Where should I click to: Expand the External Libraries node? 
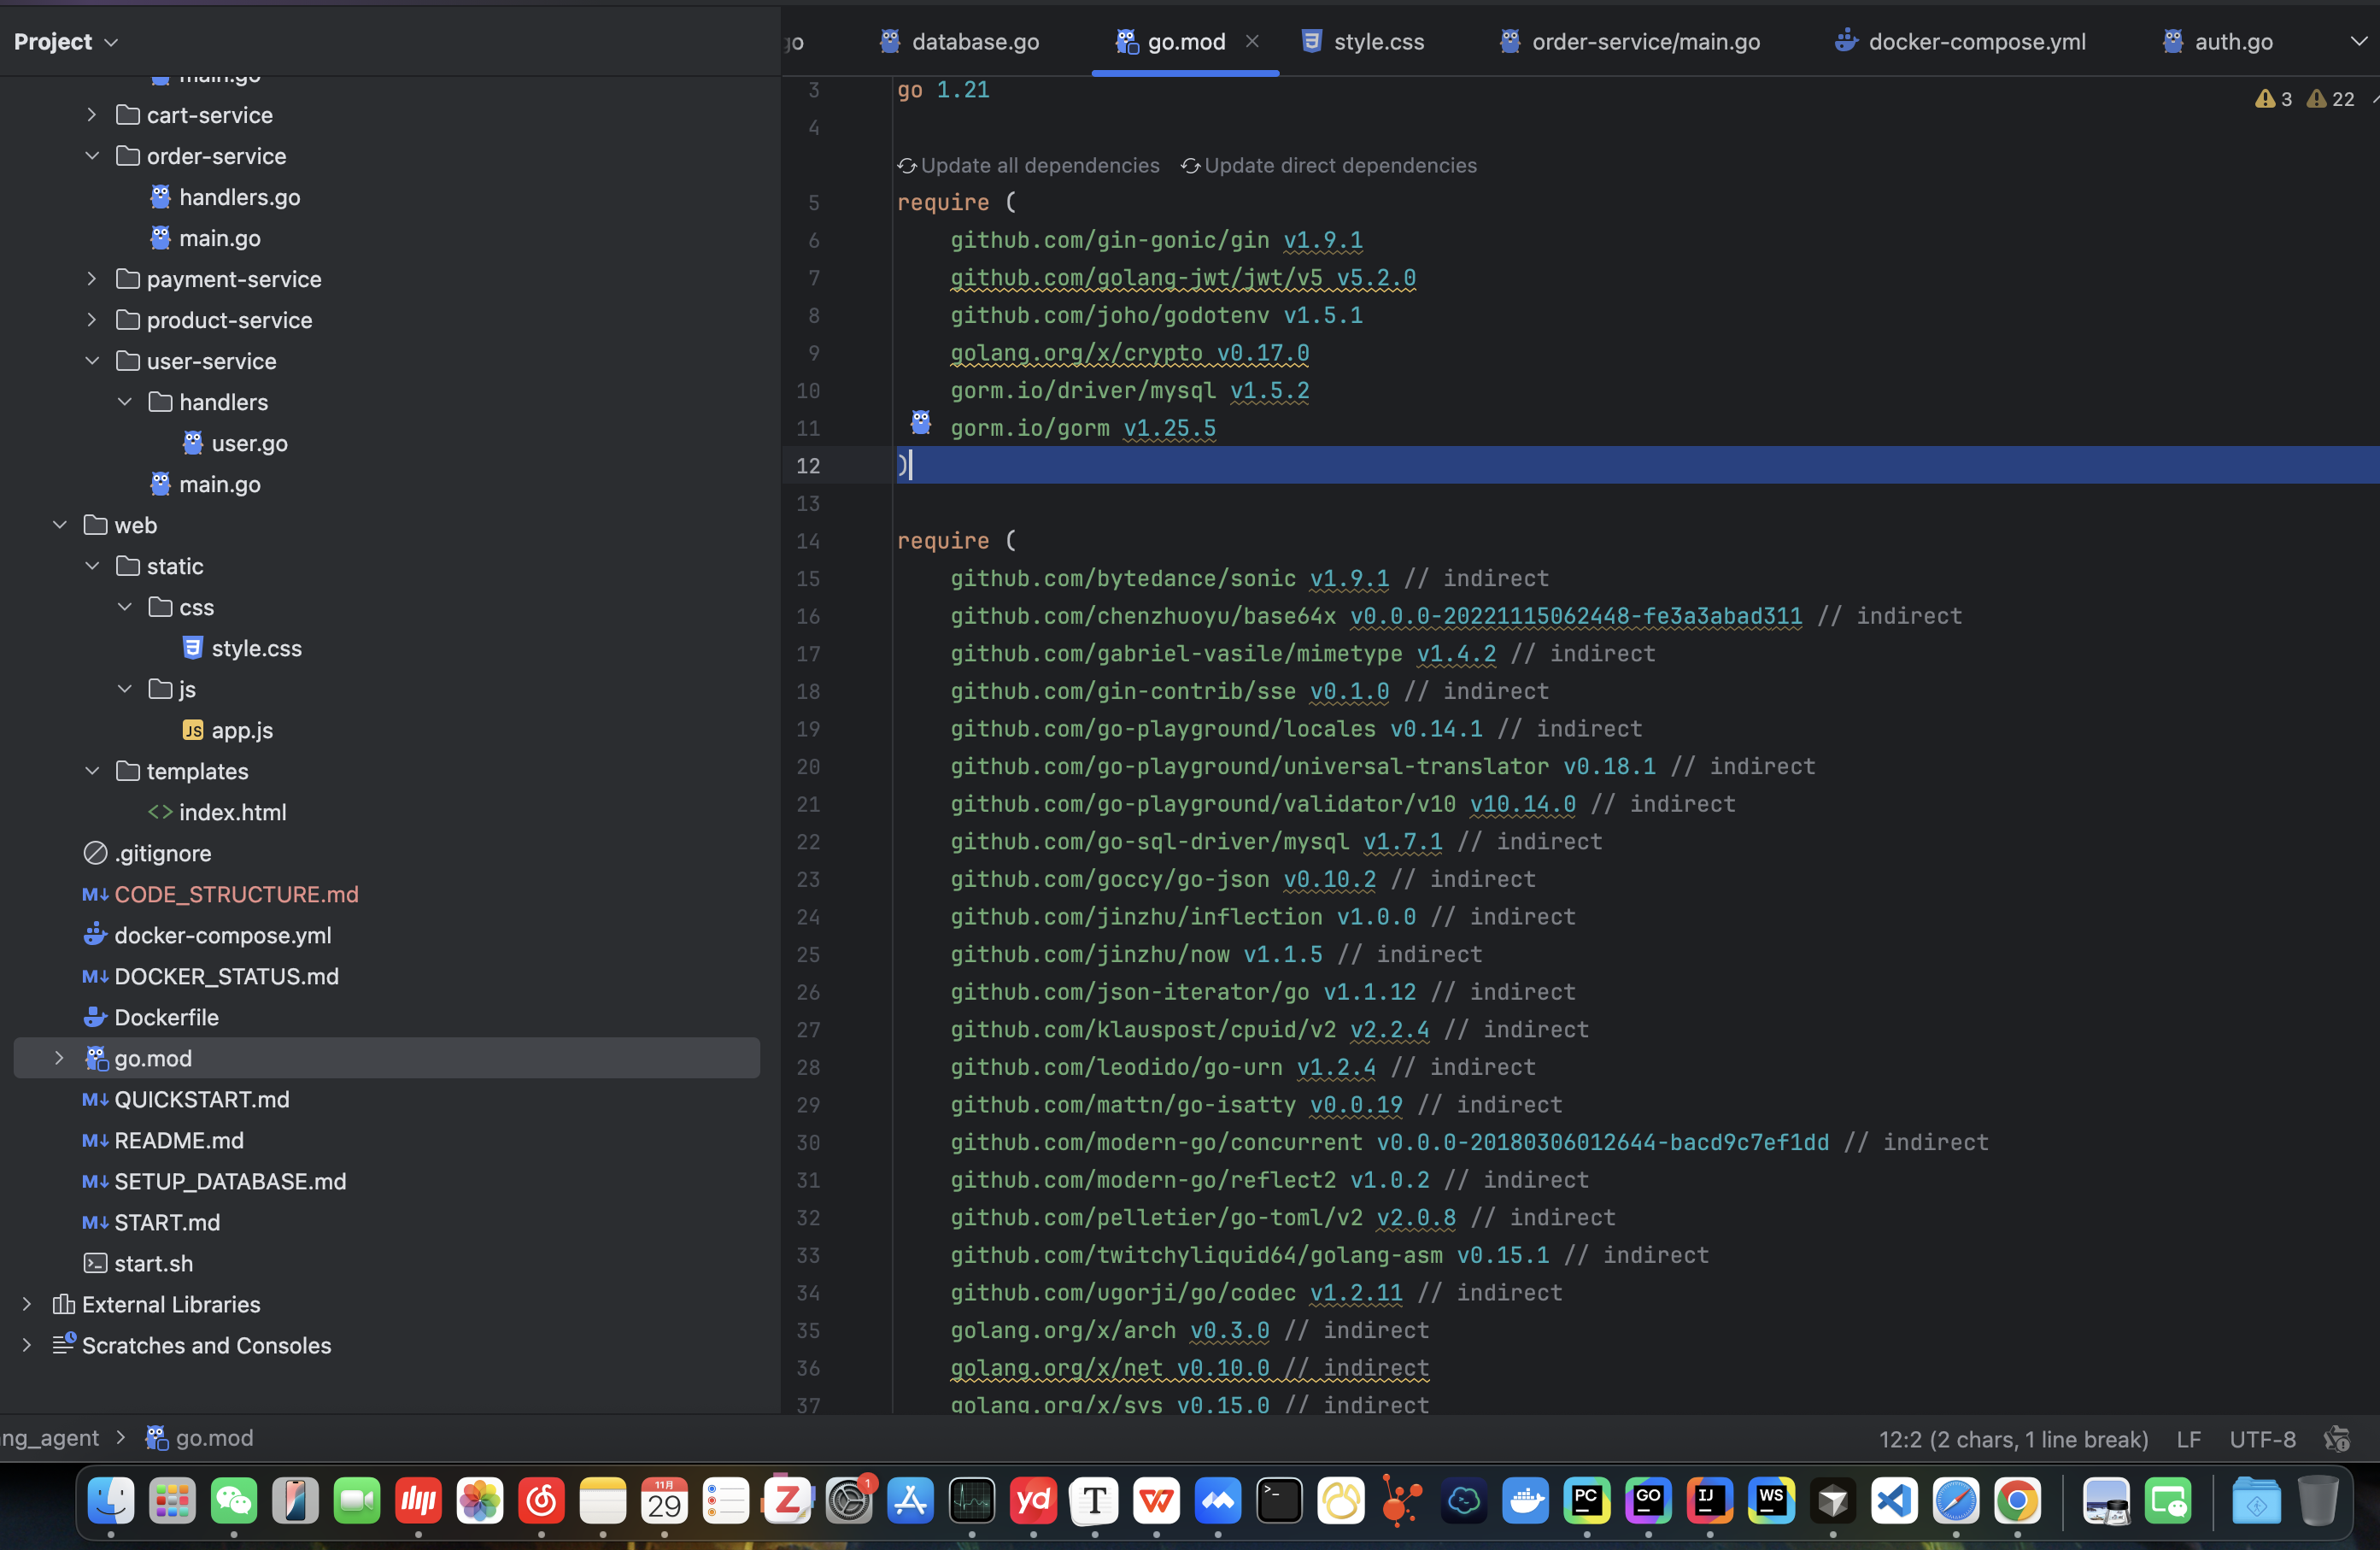tap(27, 1304)
